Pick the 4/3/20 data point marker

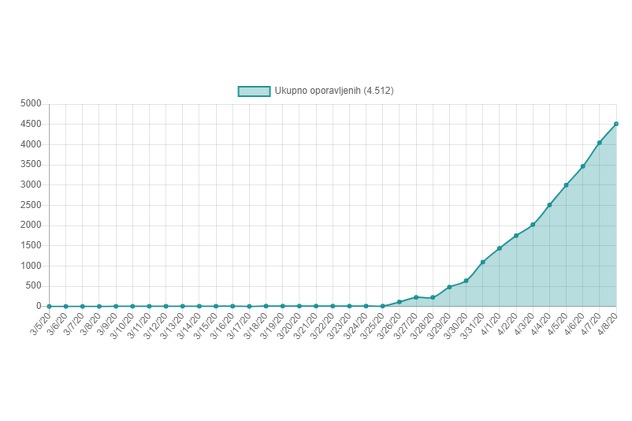(x=533, y=224)
